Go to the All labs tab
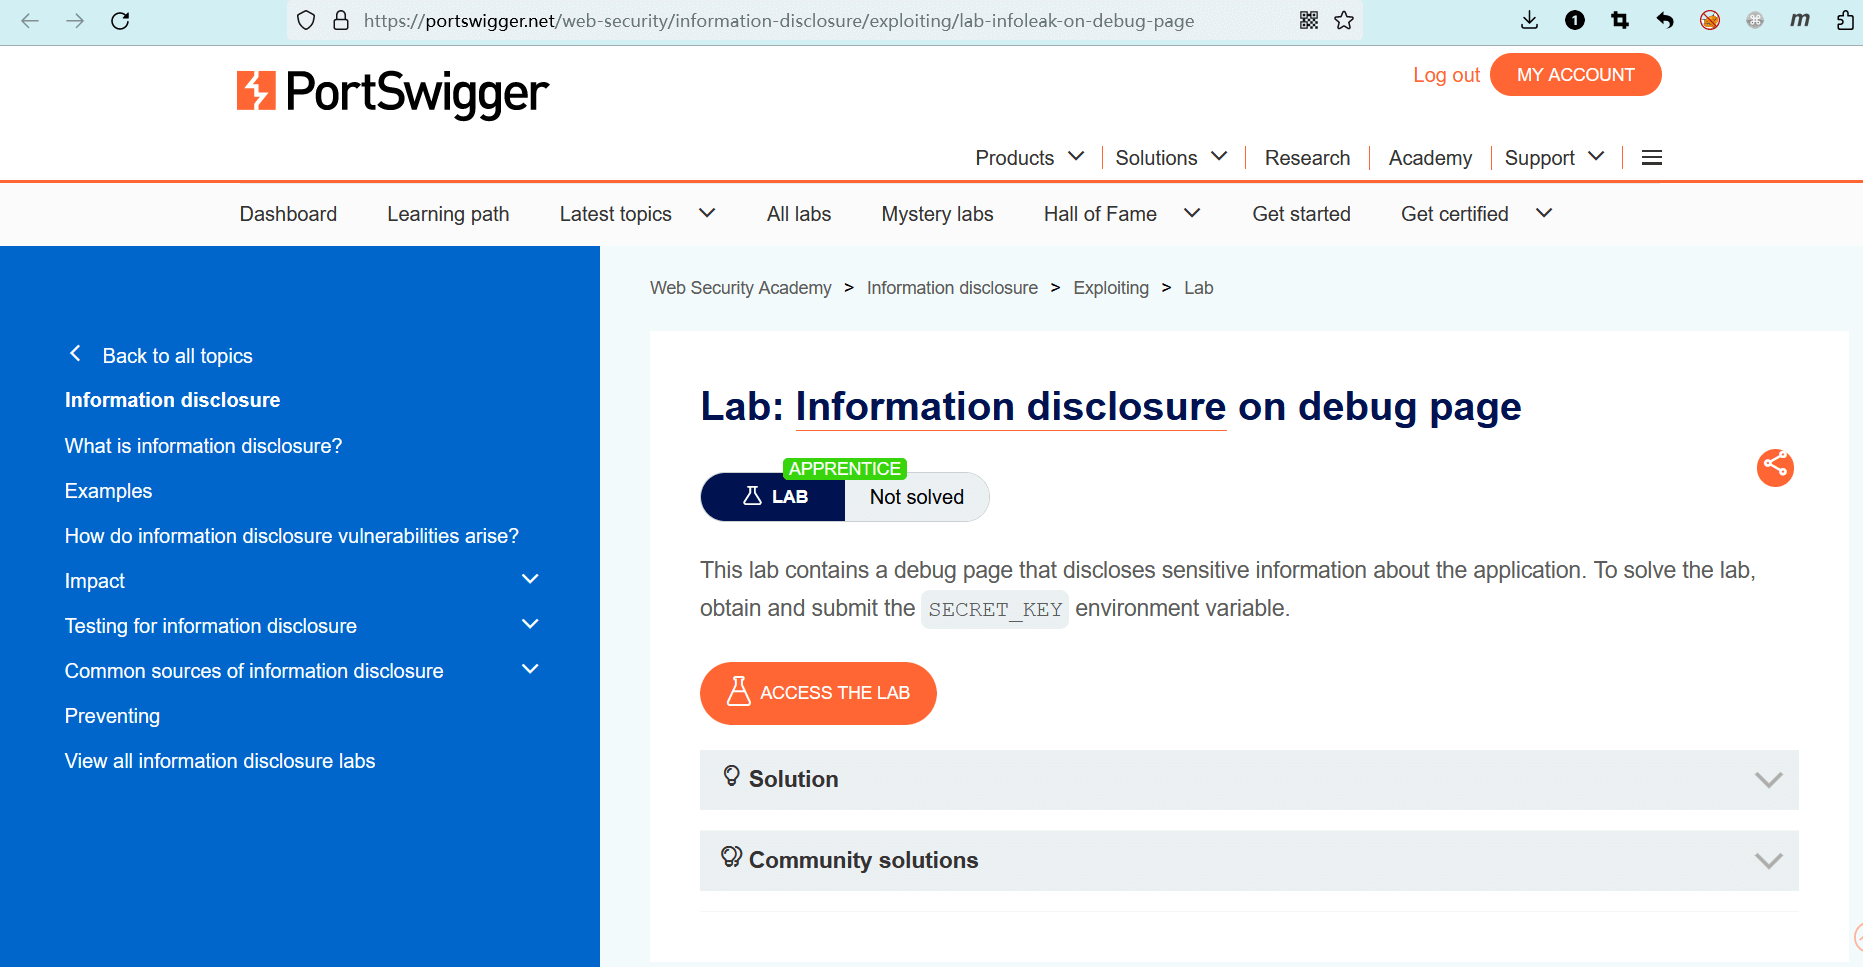Viewport: 1863px width, 967px height. point(798,214)
